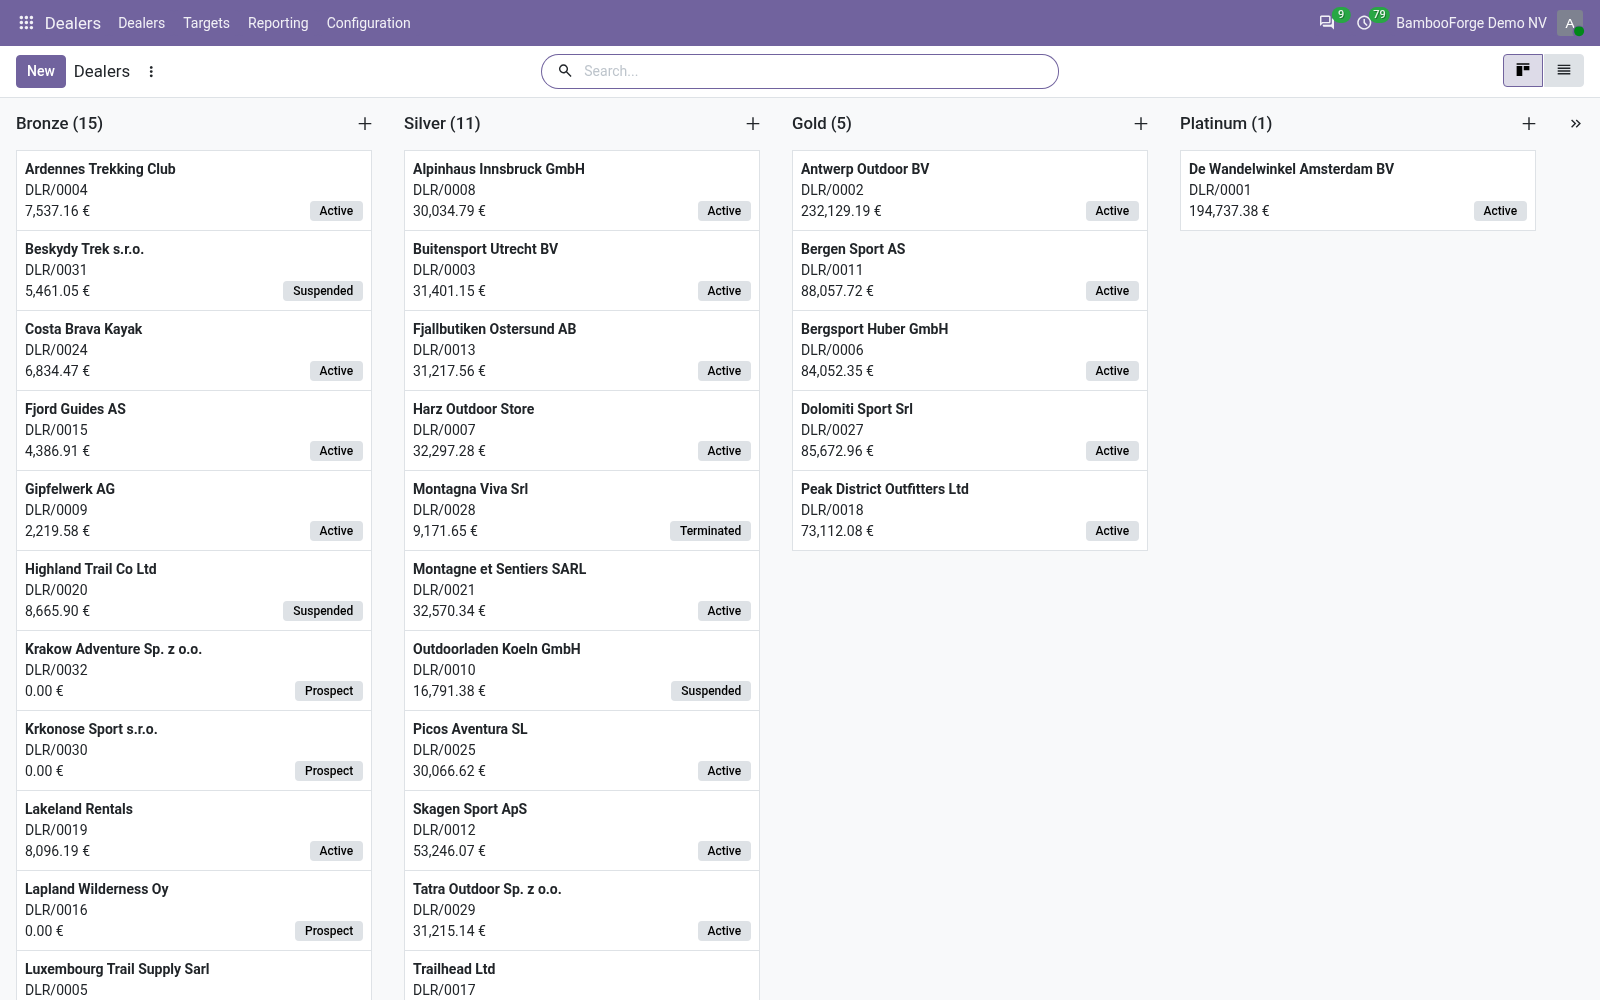The height and width of the screenshot is (1000, 1600).
Task: Add a card to Bronze column
Action: [365, 123]
